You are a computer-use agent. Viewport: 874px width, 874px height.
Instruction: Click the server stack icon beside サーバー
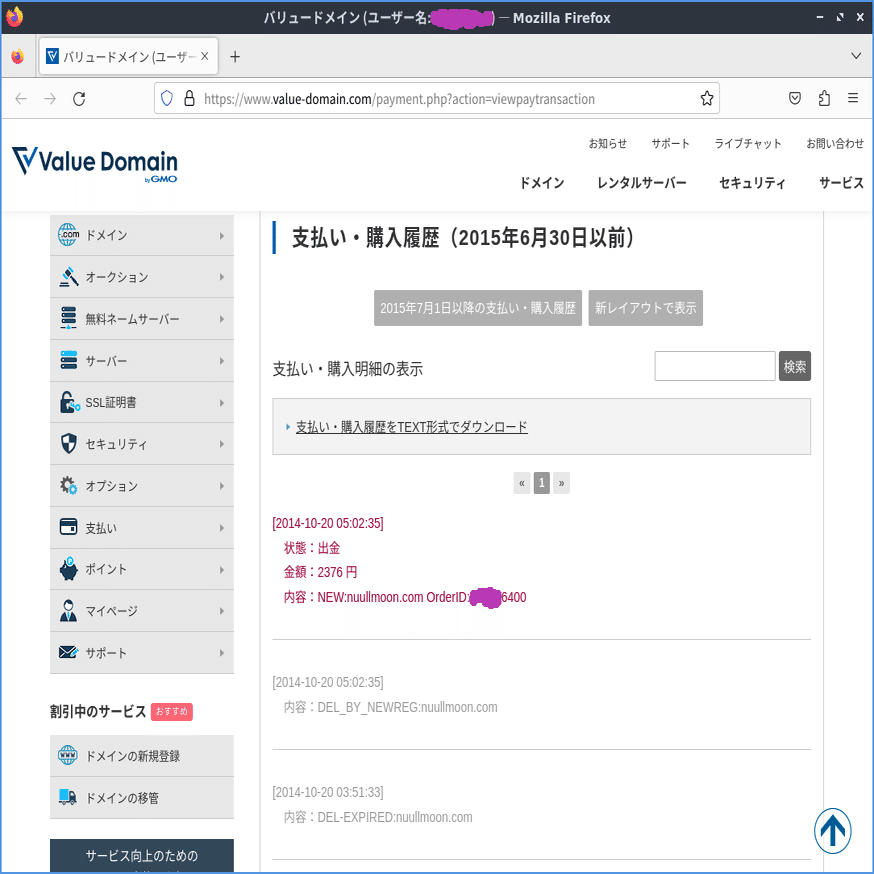coord(68,360)
